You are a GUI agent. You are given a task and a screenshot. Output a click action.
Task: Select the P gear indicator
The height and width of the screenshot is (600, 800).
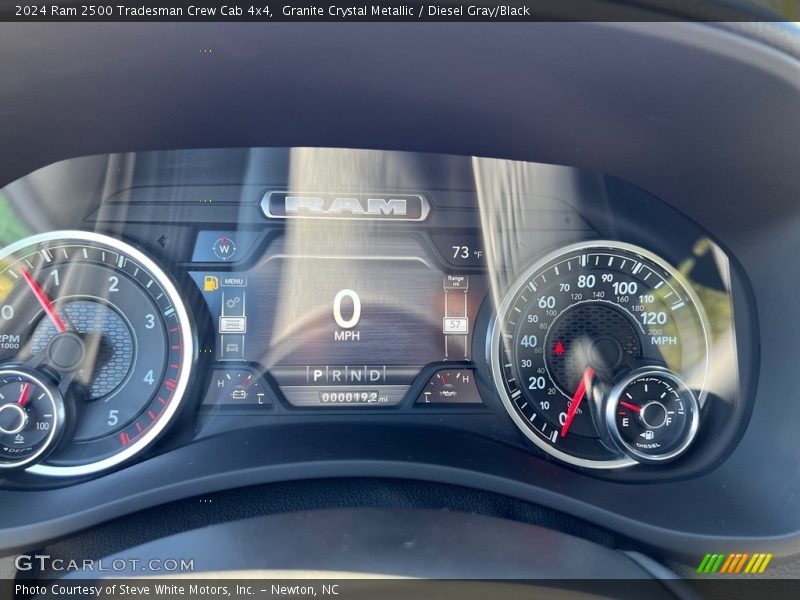click(318, 375)
